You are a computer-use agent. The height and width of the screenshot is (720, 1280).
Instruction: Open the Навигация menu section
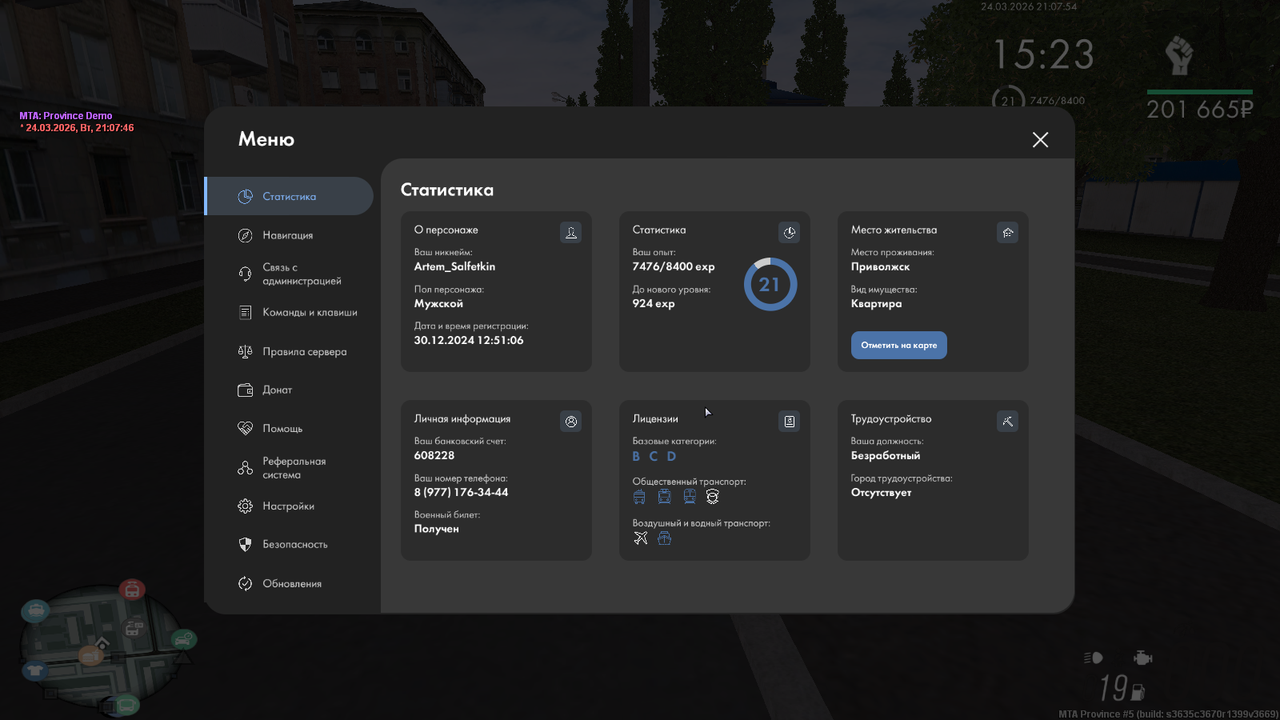[x=289, y=235]
